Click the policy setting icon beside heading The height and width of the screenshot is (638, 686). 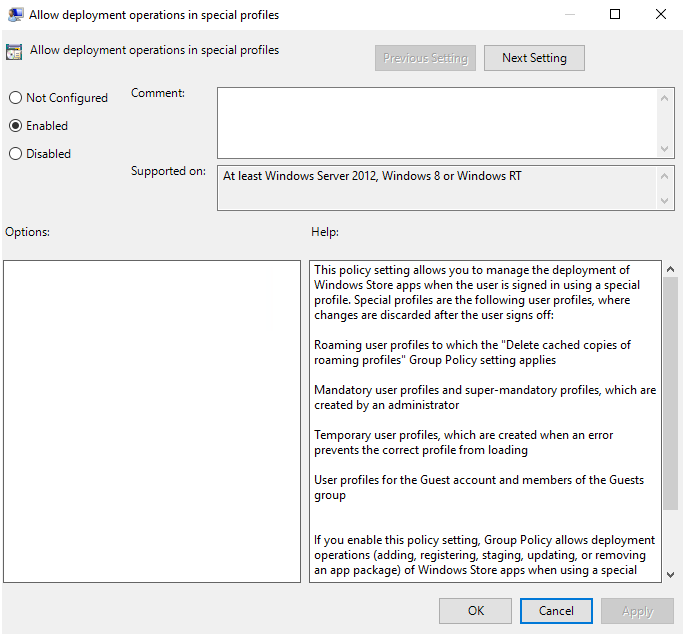coord(14,52)
